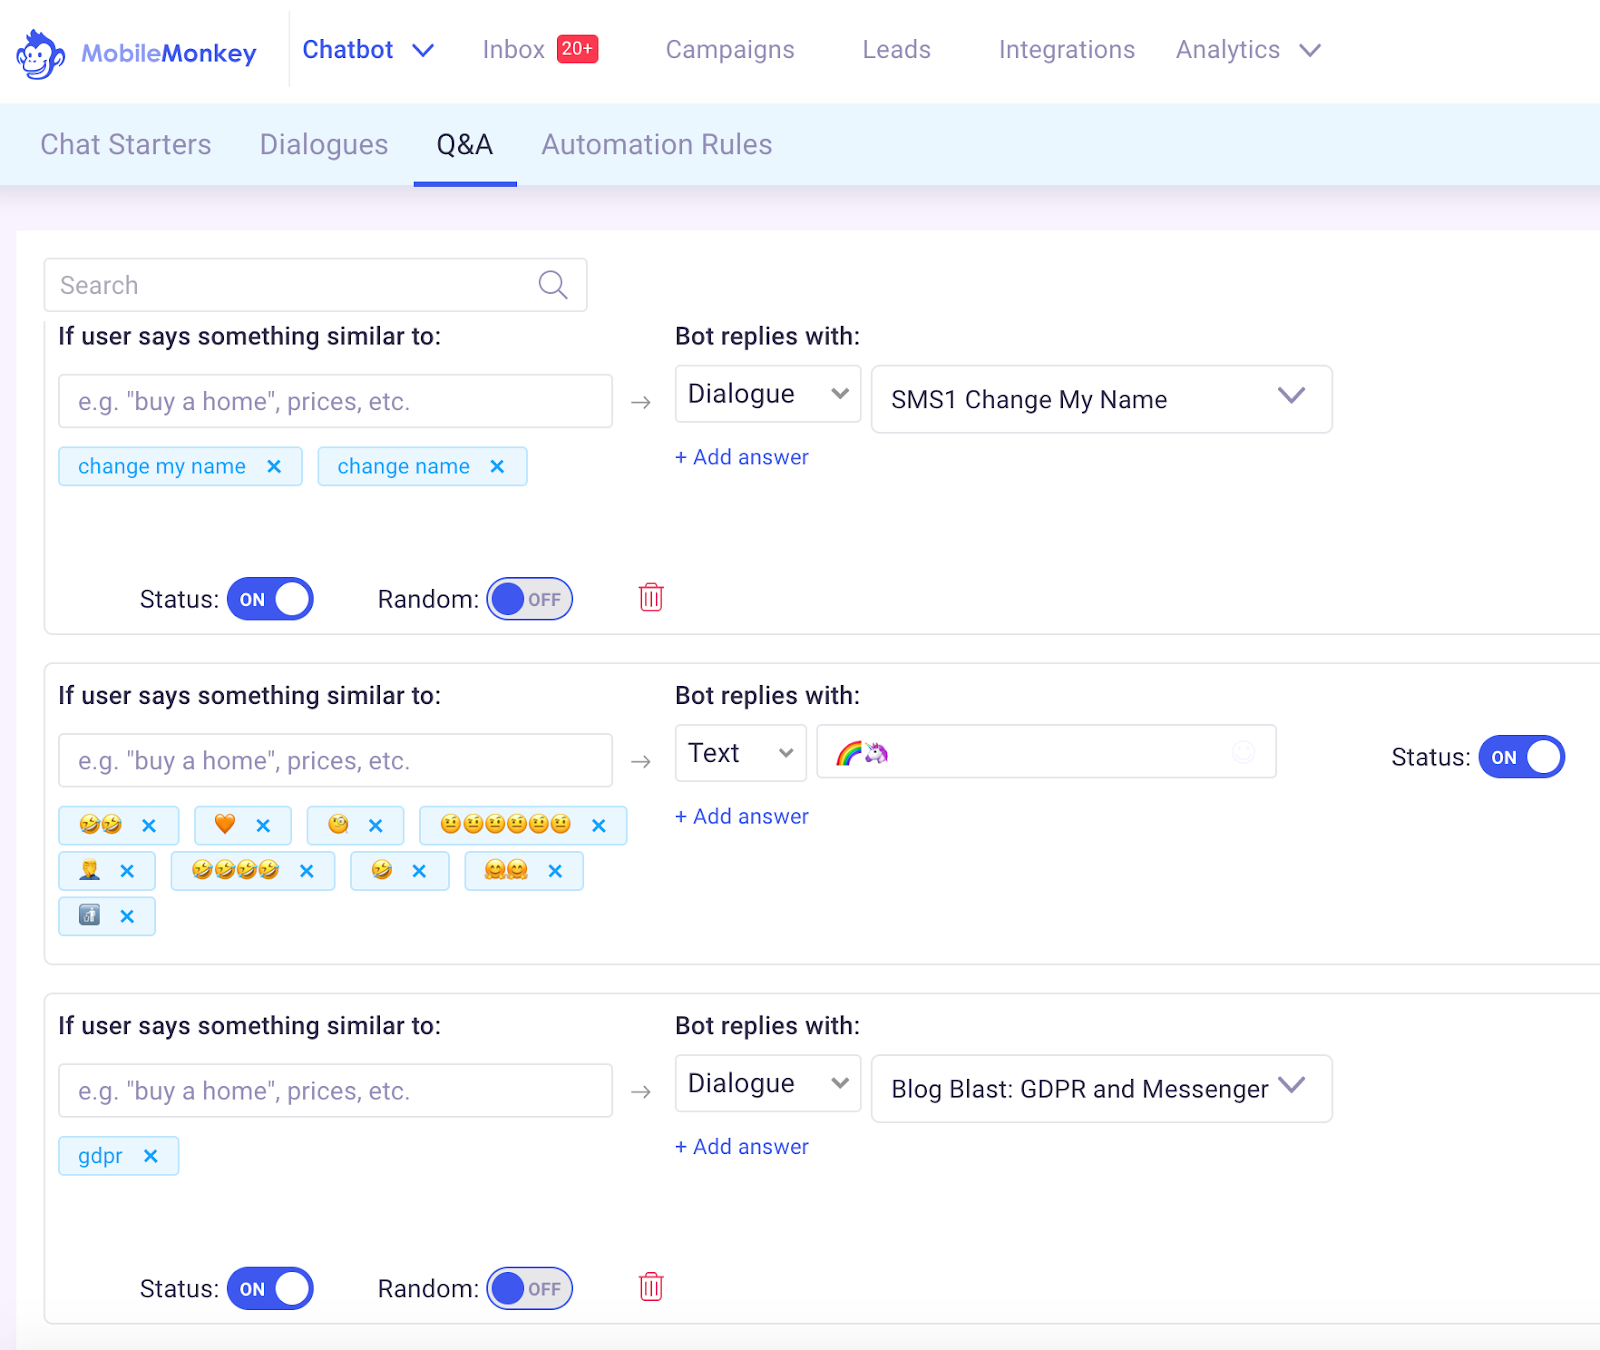Navigate to Integrations
The image size is (1600, 1350).
coord(1067,50)
